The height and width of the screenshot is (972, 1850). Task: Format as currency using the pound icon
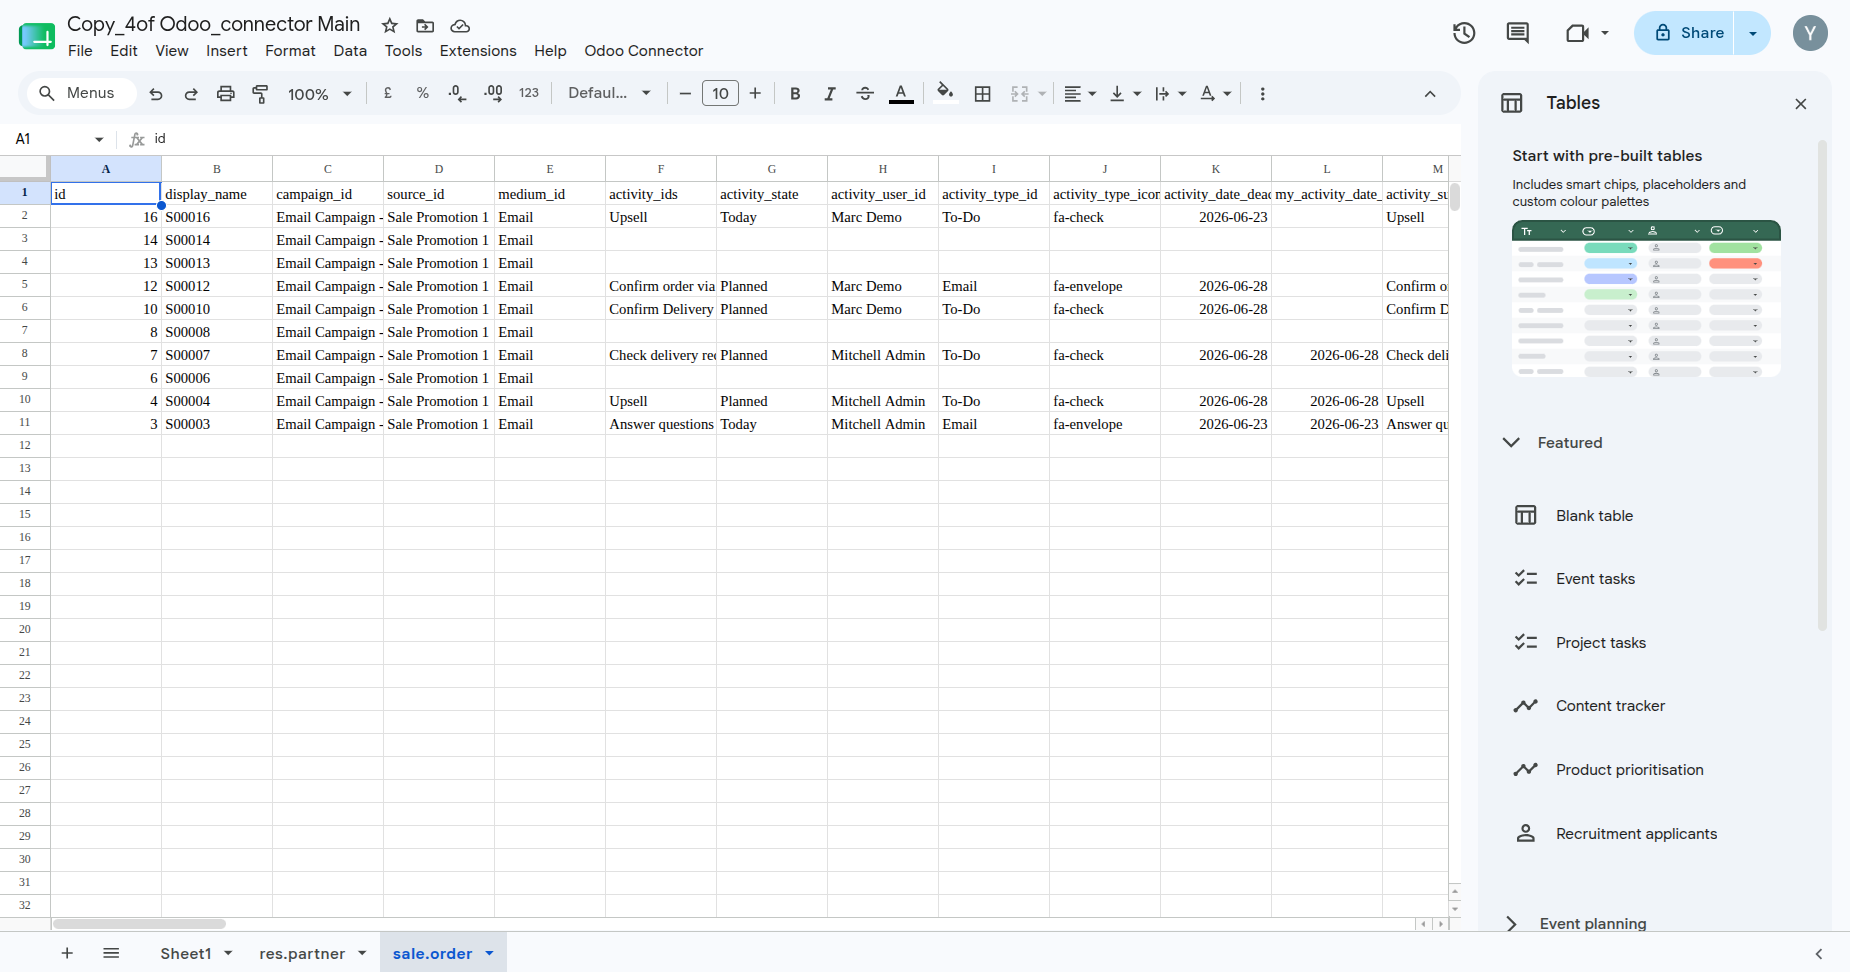click(388, 93)
